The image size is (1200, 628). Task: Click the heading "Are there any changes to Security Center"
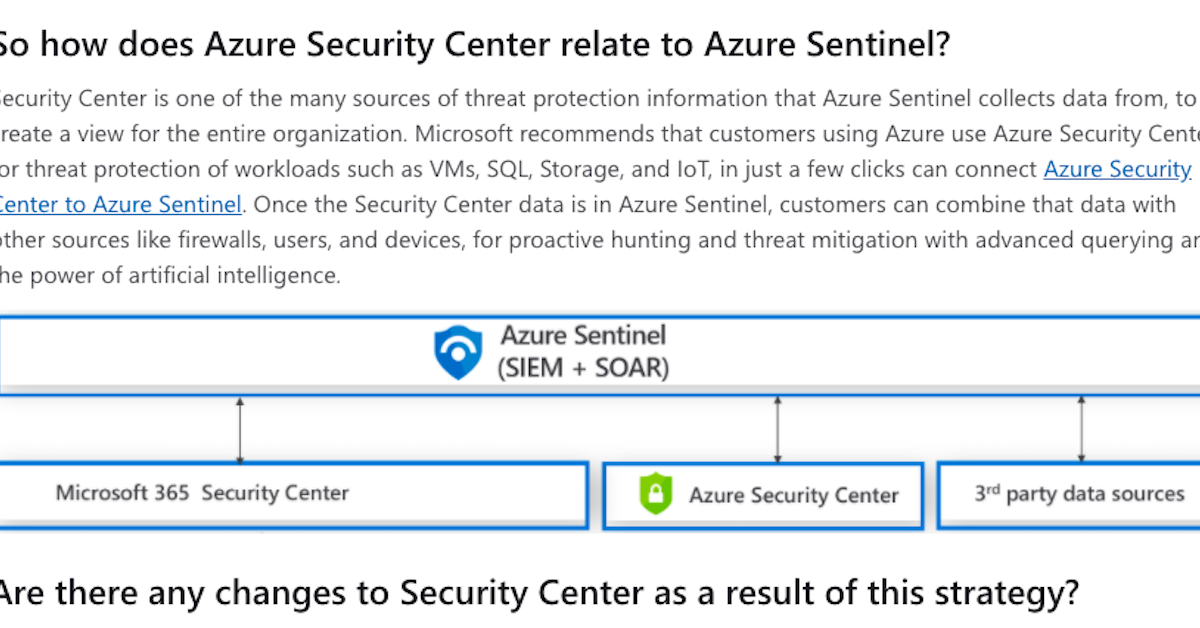pyautogui.click(x=538, y=593)
